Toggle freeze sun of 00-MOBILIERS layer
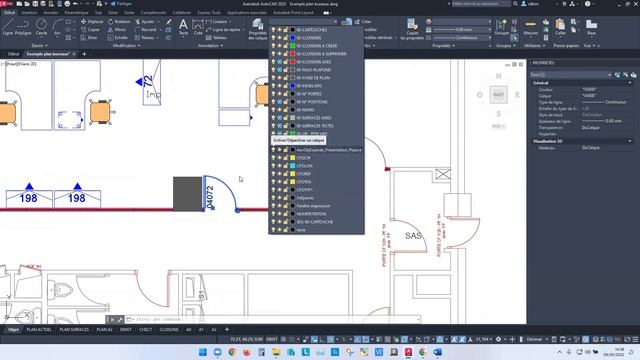 coord(280,86)
